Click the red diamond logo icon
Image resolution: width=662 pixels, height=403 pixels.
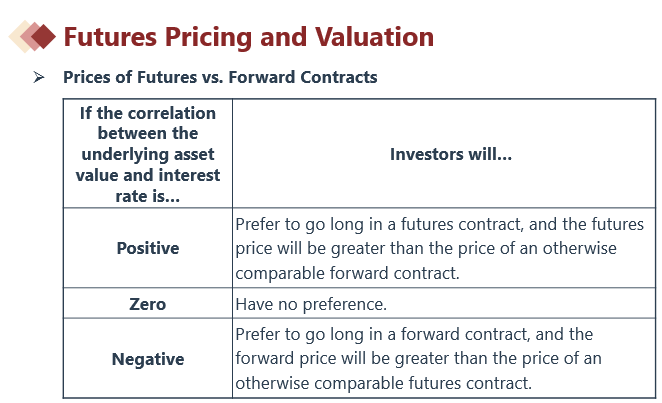click(x=33, y=36)
